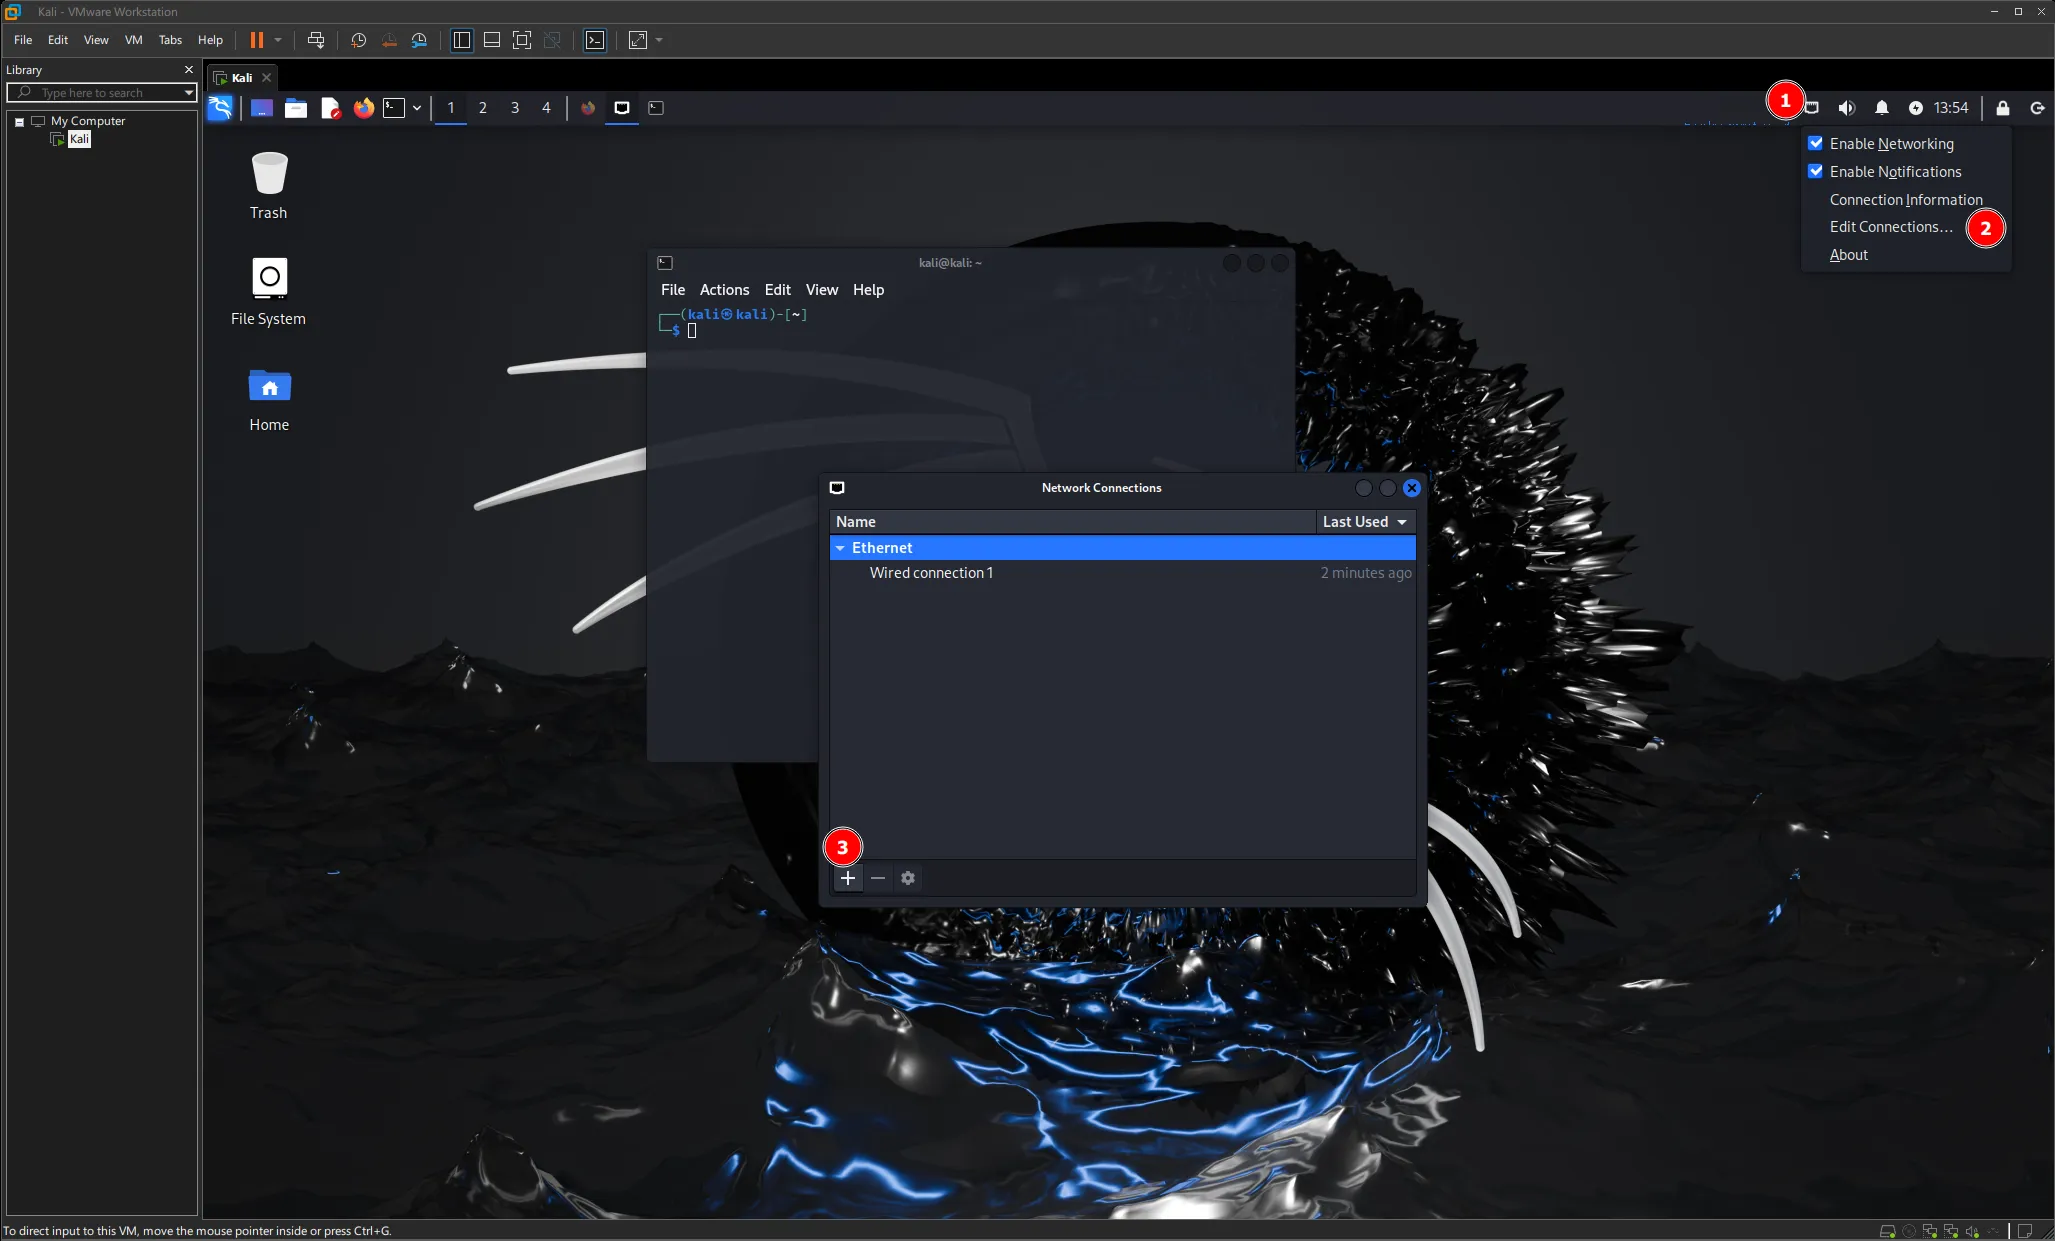The image size is (2055, 1241).
Task: Open the Actions menu in terminal
Action: [724, 290]
